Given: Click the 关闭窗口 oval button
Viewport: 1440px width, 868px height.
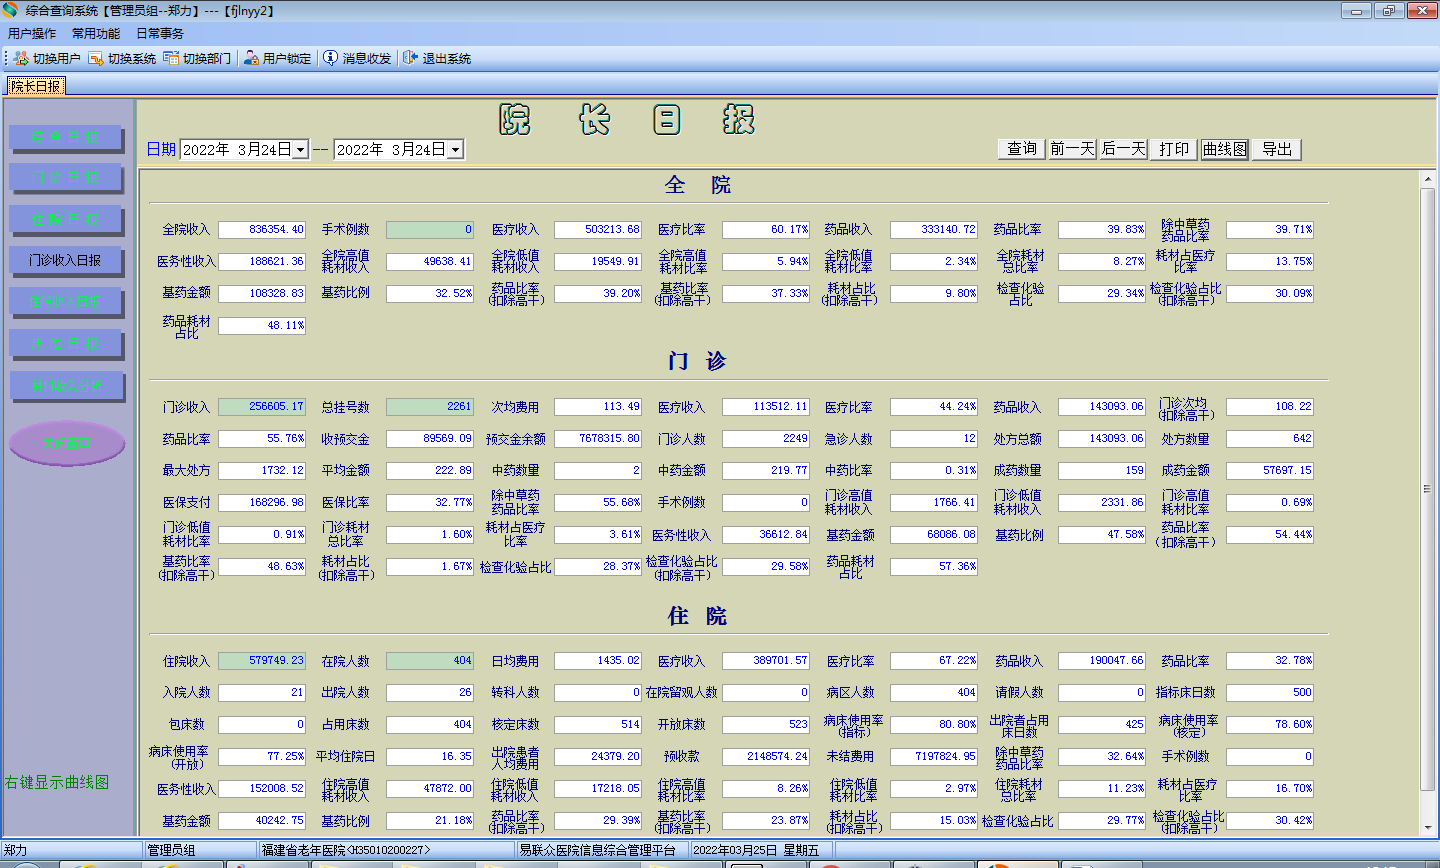Looking at the screenshot, I should [x=67, y=443].
